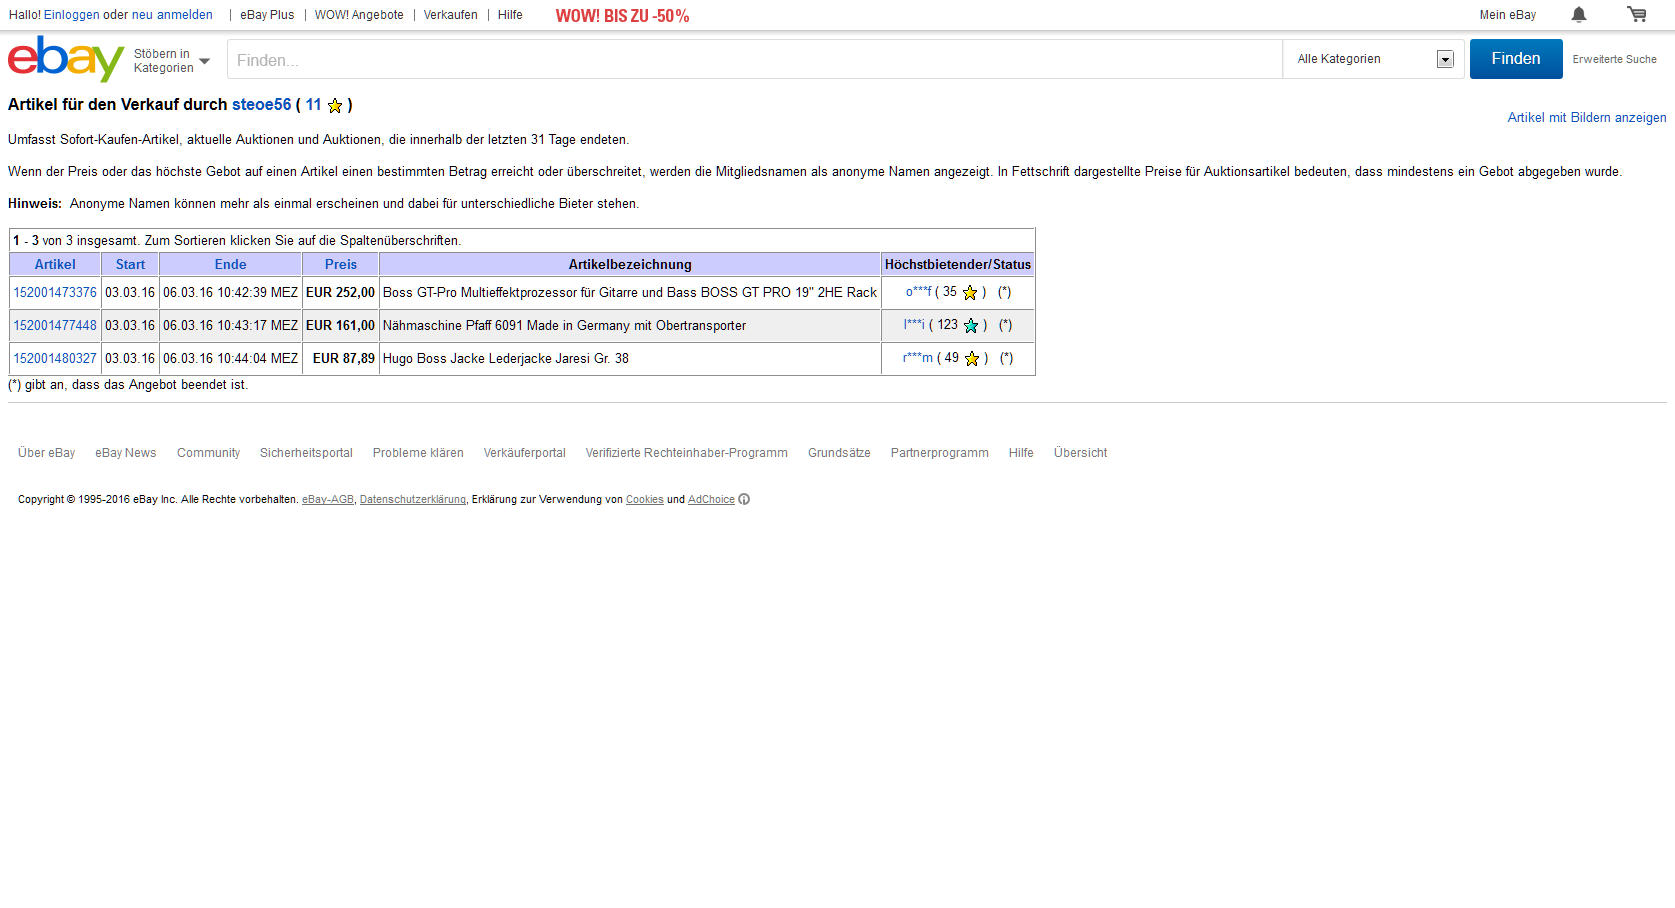Click price EUR 87,89

[x=344, y=358]
